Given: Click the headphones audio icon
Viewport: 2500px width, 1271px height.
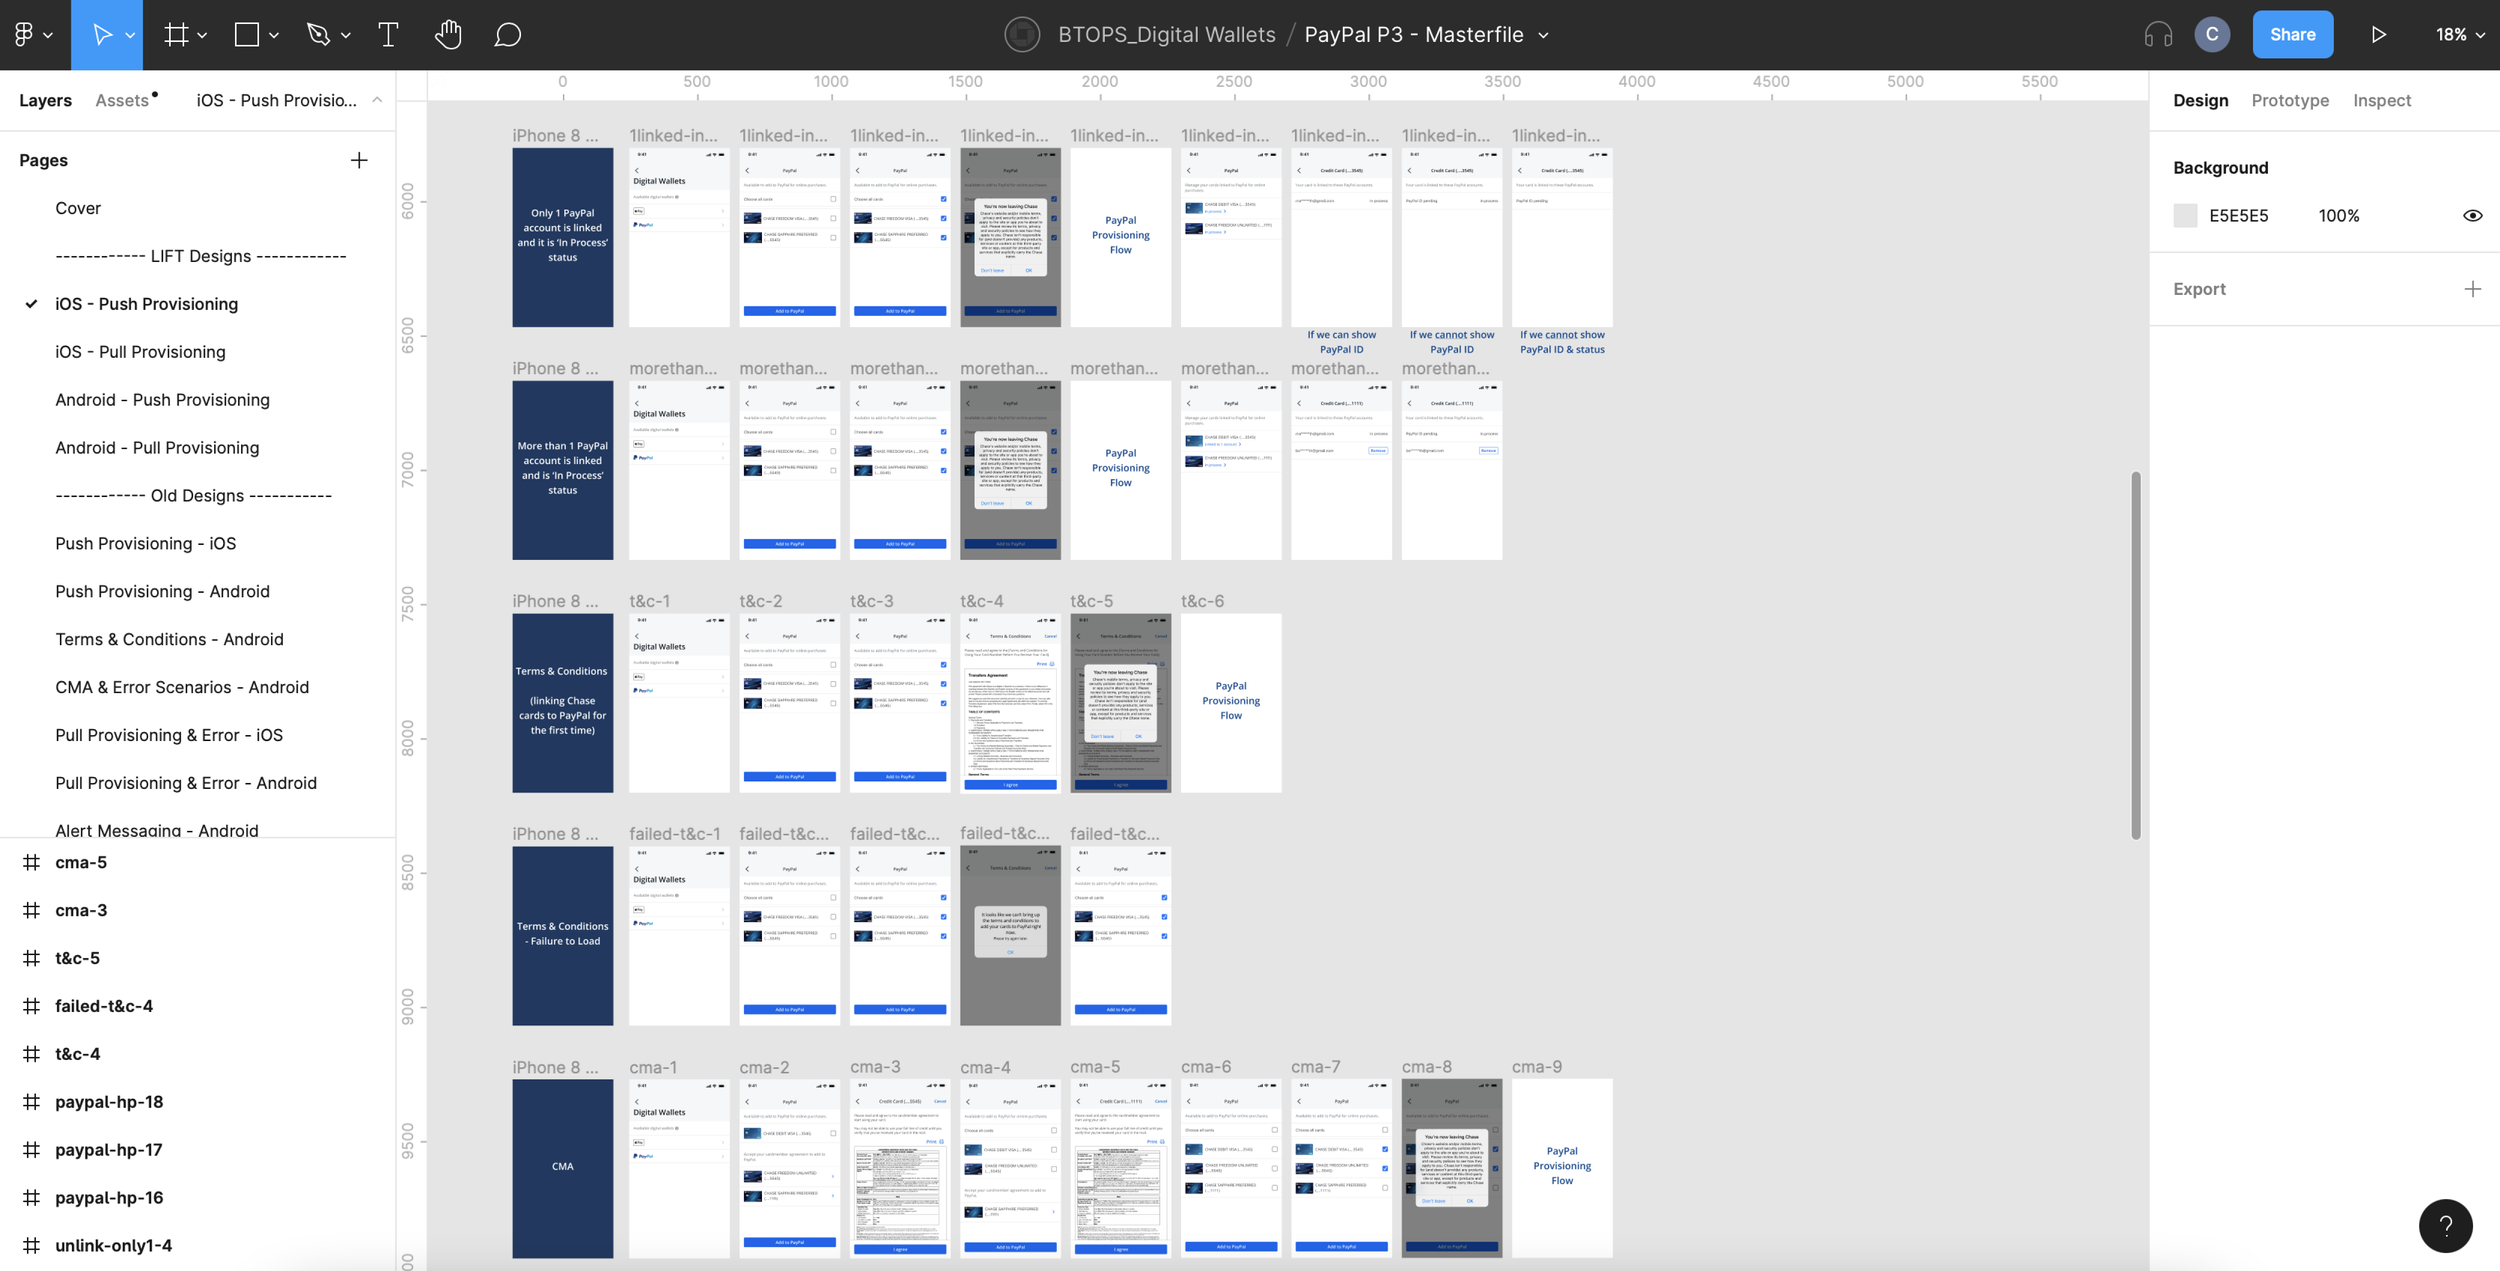Looking at the screenshot, I should [x=2157, y=33].
